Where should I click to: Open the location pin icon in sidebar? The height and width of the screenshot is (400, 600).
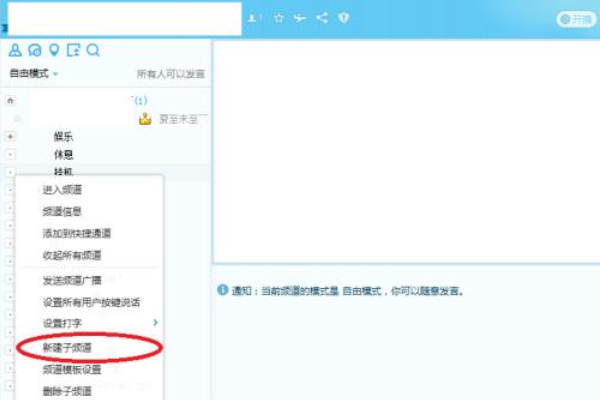(54, 50)
